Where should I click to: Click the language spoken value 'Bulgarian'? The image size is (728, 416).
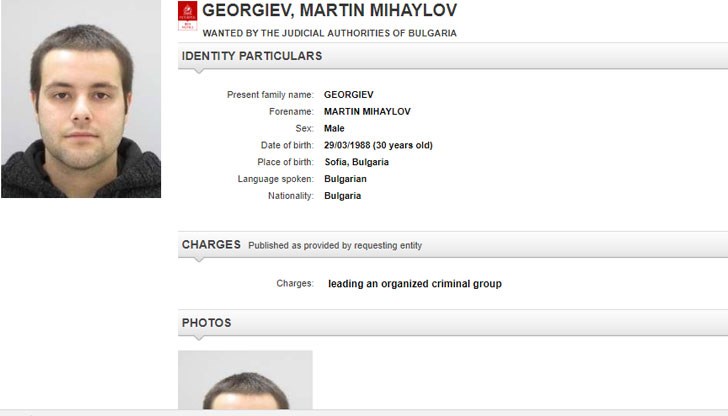345,179
